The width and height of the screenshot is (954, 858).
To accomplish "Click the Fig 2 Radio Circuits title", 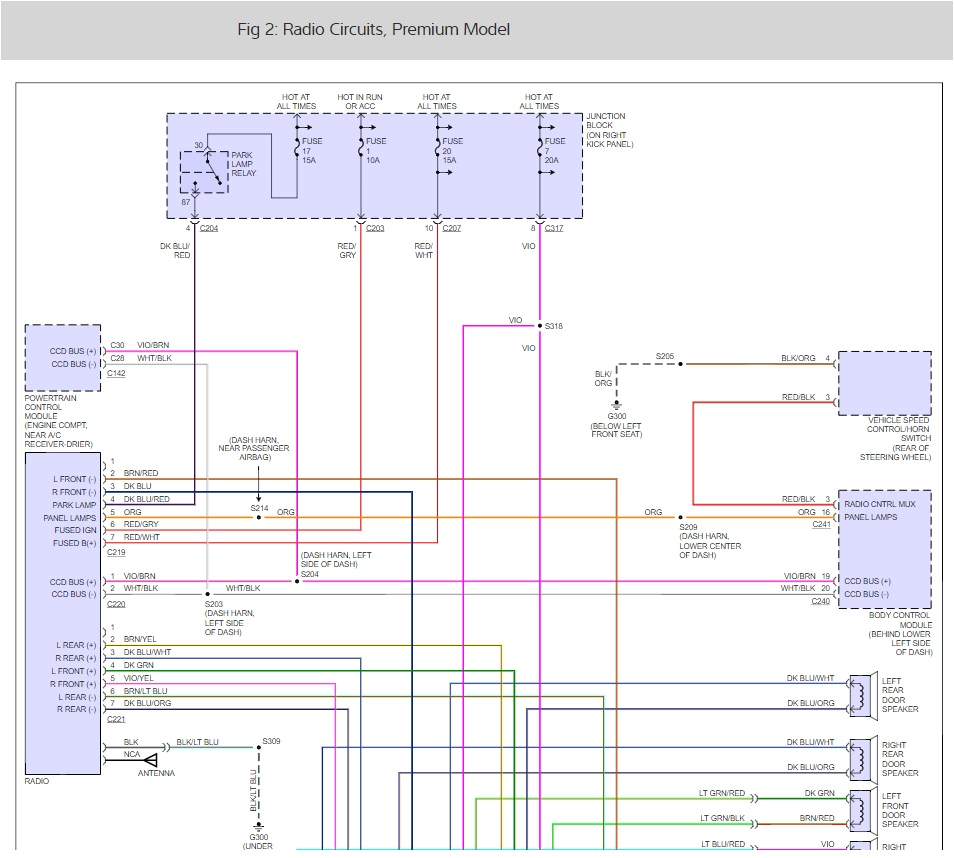I will tap(373, 29).
